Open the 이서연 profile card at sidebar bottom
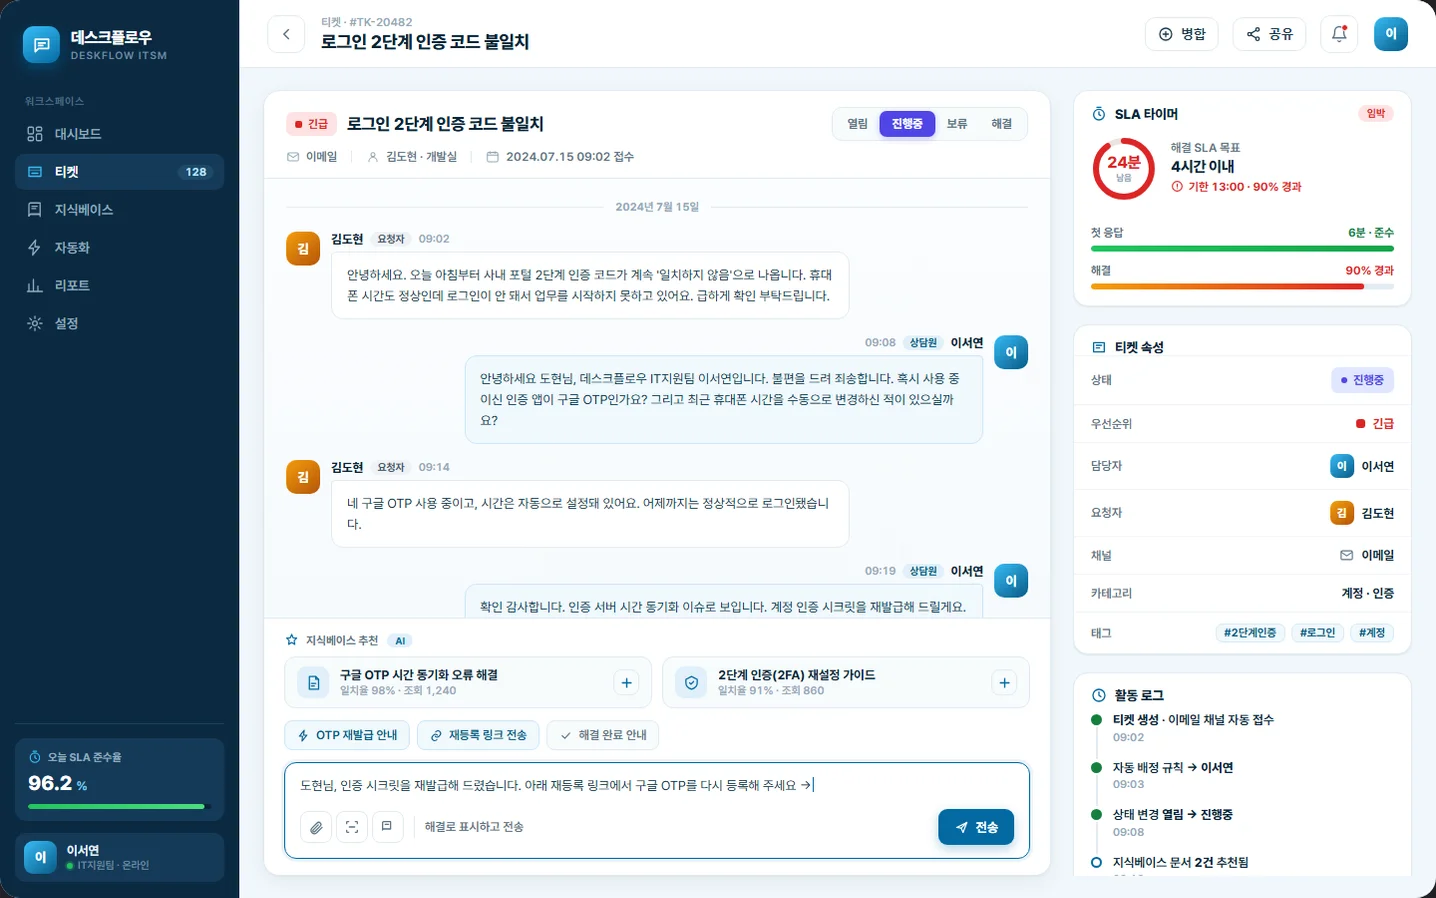The height and width of the screenshot is (898, 1436). click(119, 857)
